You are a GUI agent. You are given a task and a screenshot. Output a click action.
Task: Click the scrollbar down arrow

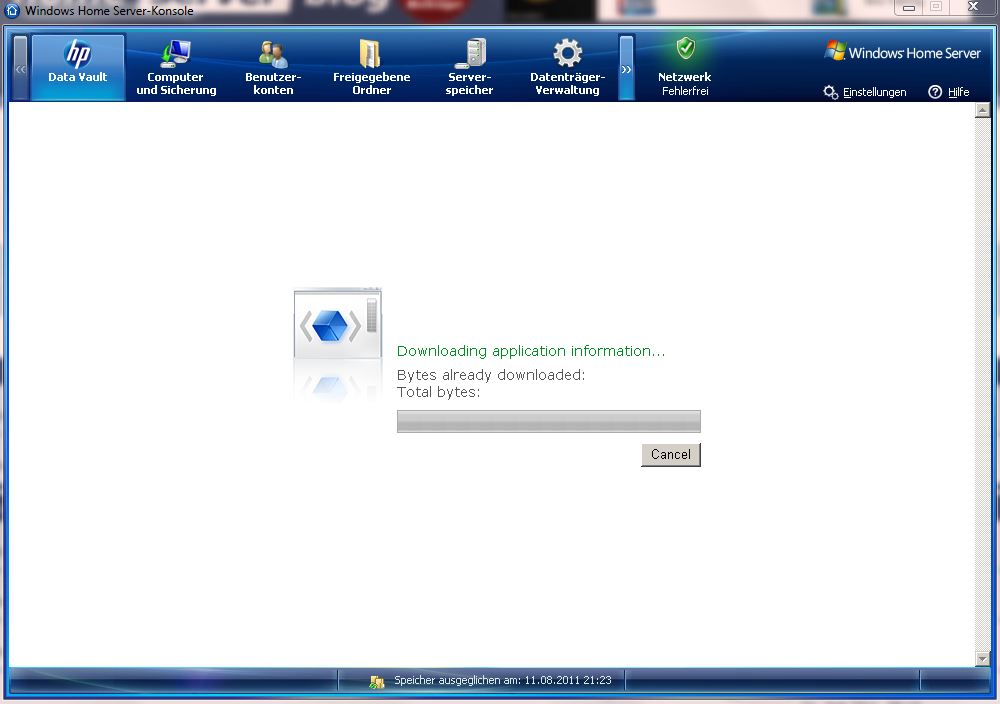[x=982, y=659]
